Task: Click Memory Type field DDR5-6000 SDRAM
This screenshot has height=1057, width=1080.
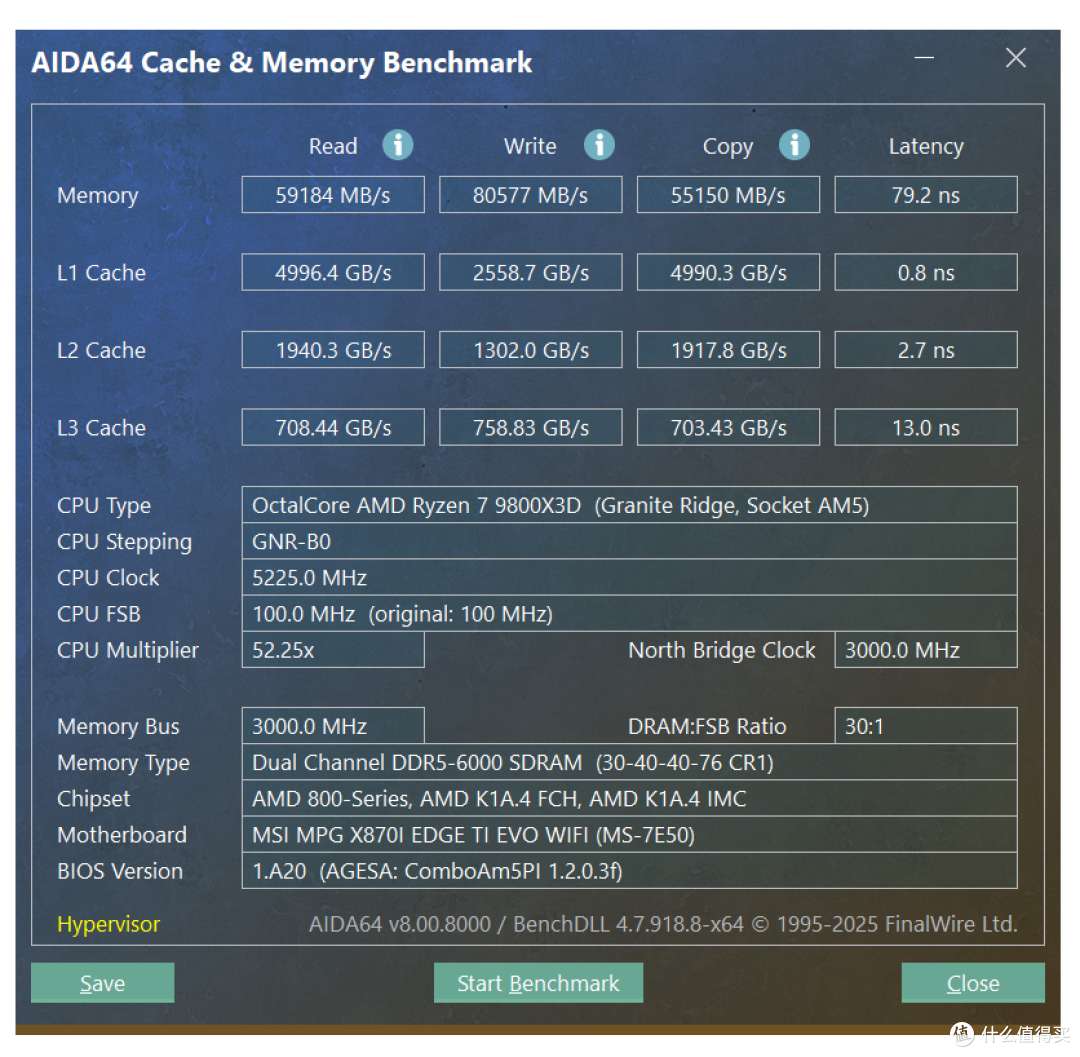Action: tap(630, 762)
